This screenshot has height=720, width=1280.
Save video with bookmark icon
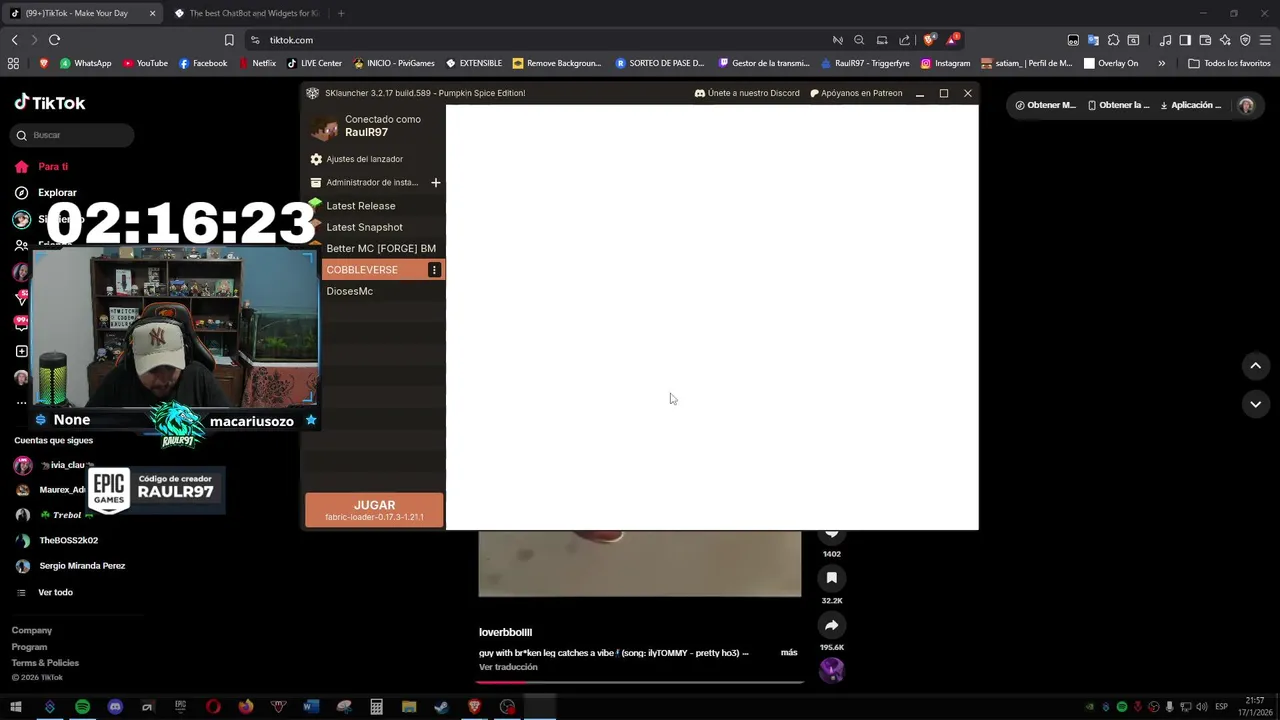point(831,578)
